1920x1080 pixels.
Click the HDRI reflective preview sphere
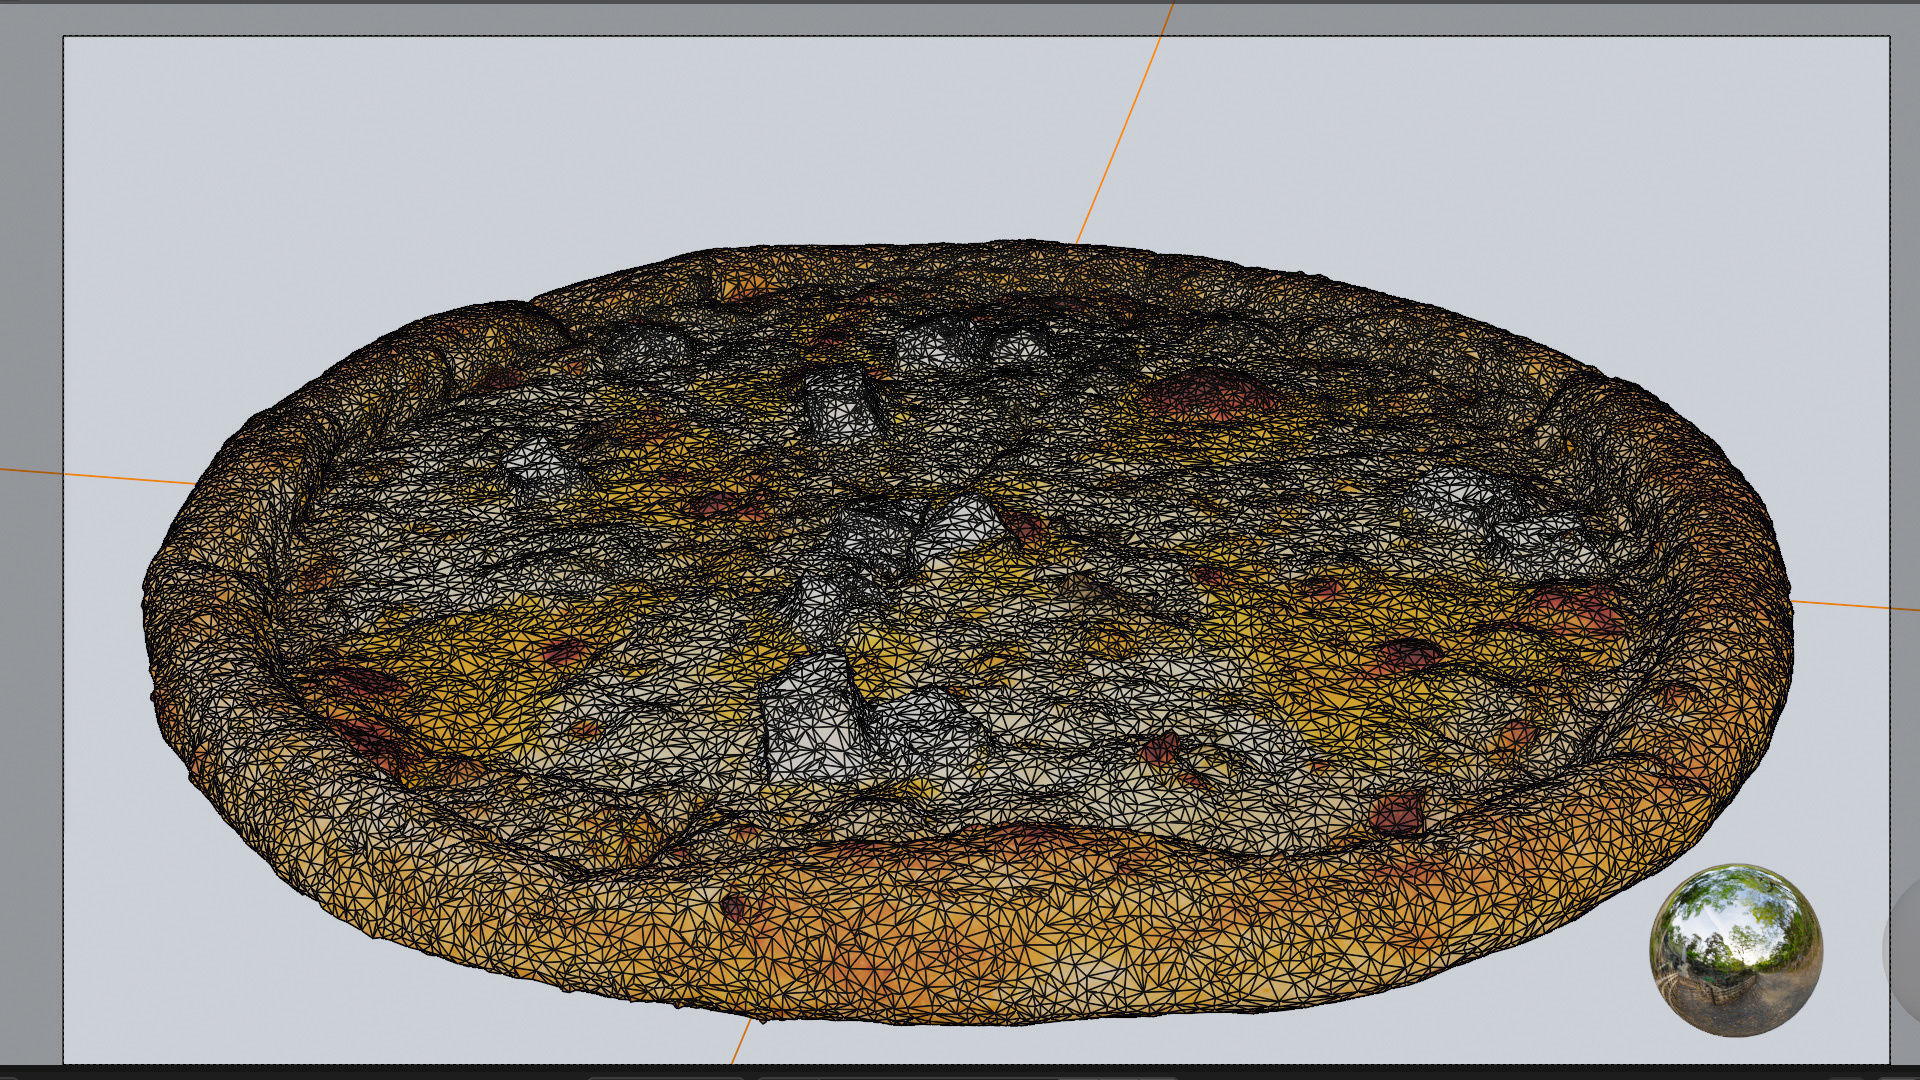(x=1735, y=950)
